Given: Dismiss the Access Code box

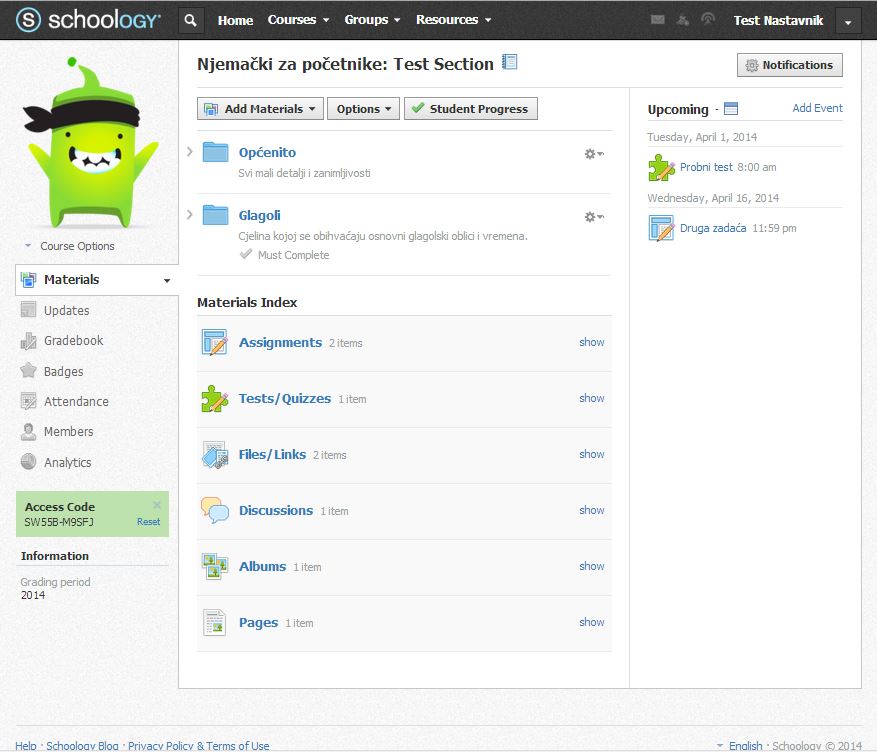Looking at the screenshot, I should pos(157,505).
